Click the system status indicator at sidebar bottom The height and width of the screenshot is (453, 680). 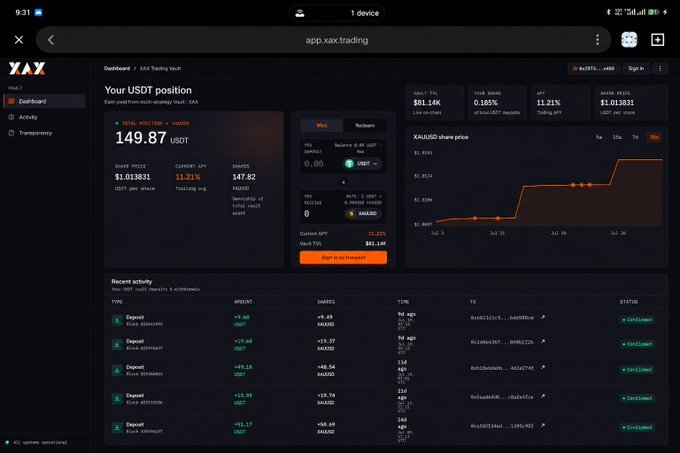37,443
